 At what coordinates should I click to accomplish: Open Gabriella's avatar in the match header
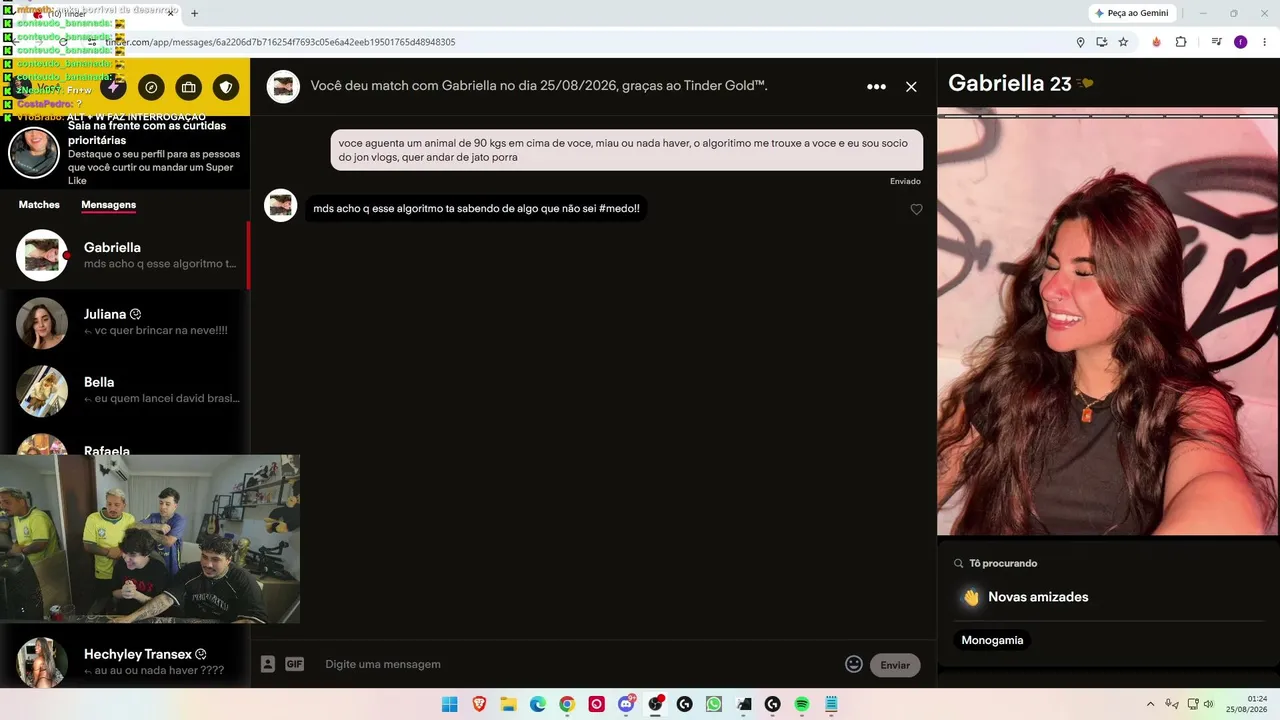click(x=283, y=87)
